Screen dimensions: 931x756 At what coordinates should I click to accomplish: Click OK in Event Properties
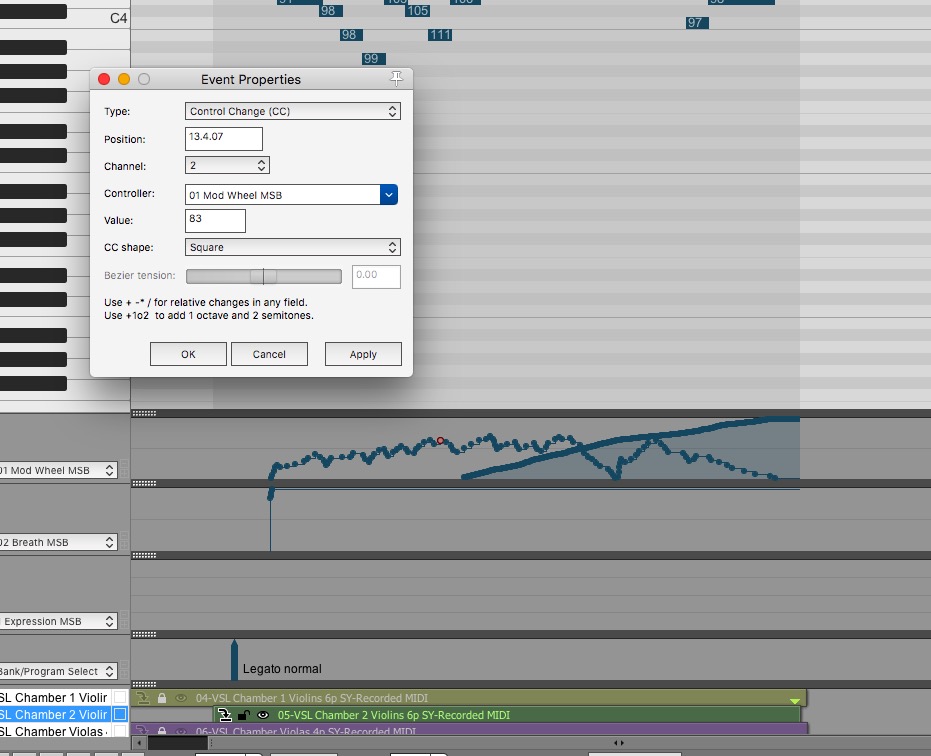pos(188,354)
